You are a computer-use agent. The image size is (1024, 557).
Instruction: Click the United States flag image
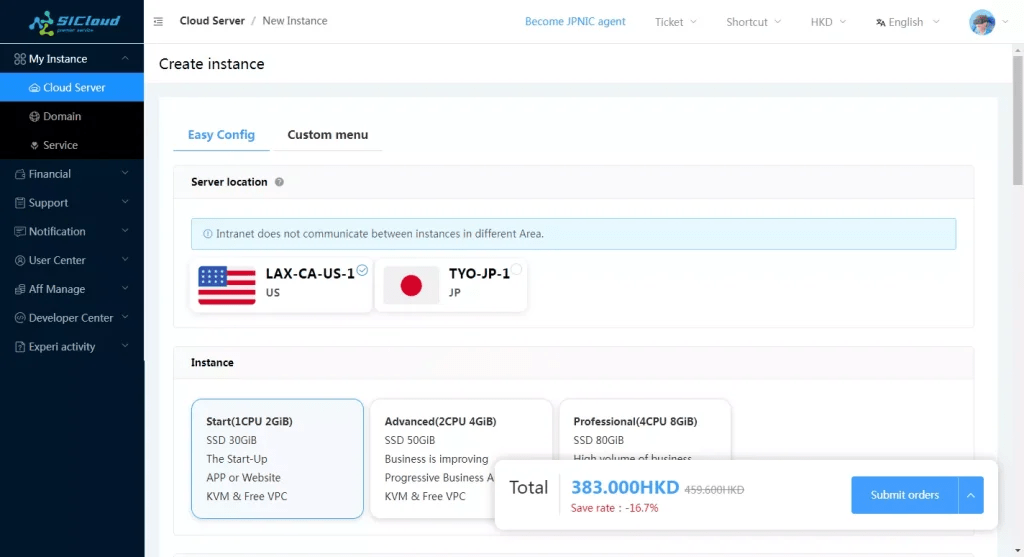point(227,285)
